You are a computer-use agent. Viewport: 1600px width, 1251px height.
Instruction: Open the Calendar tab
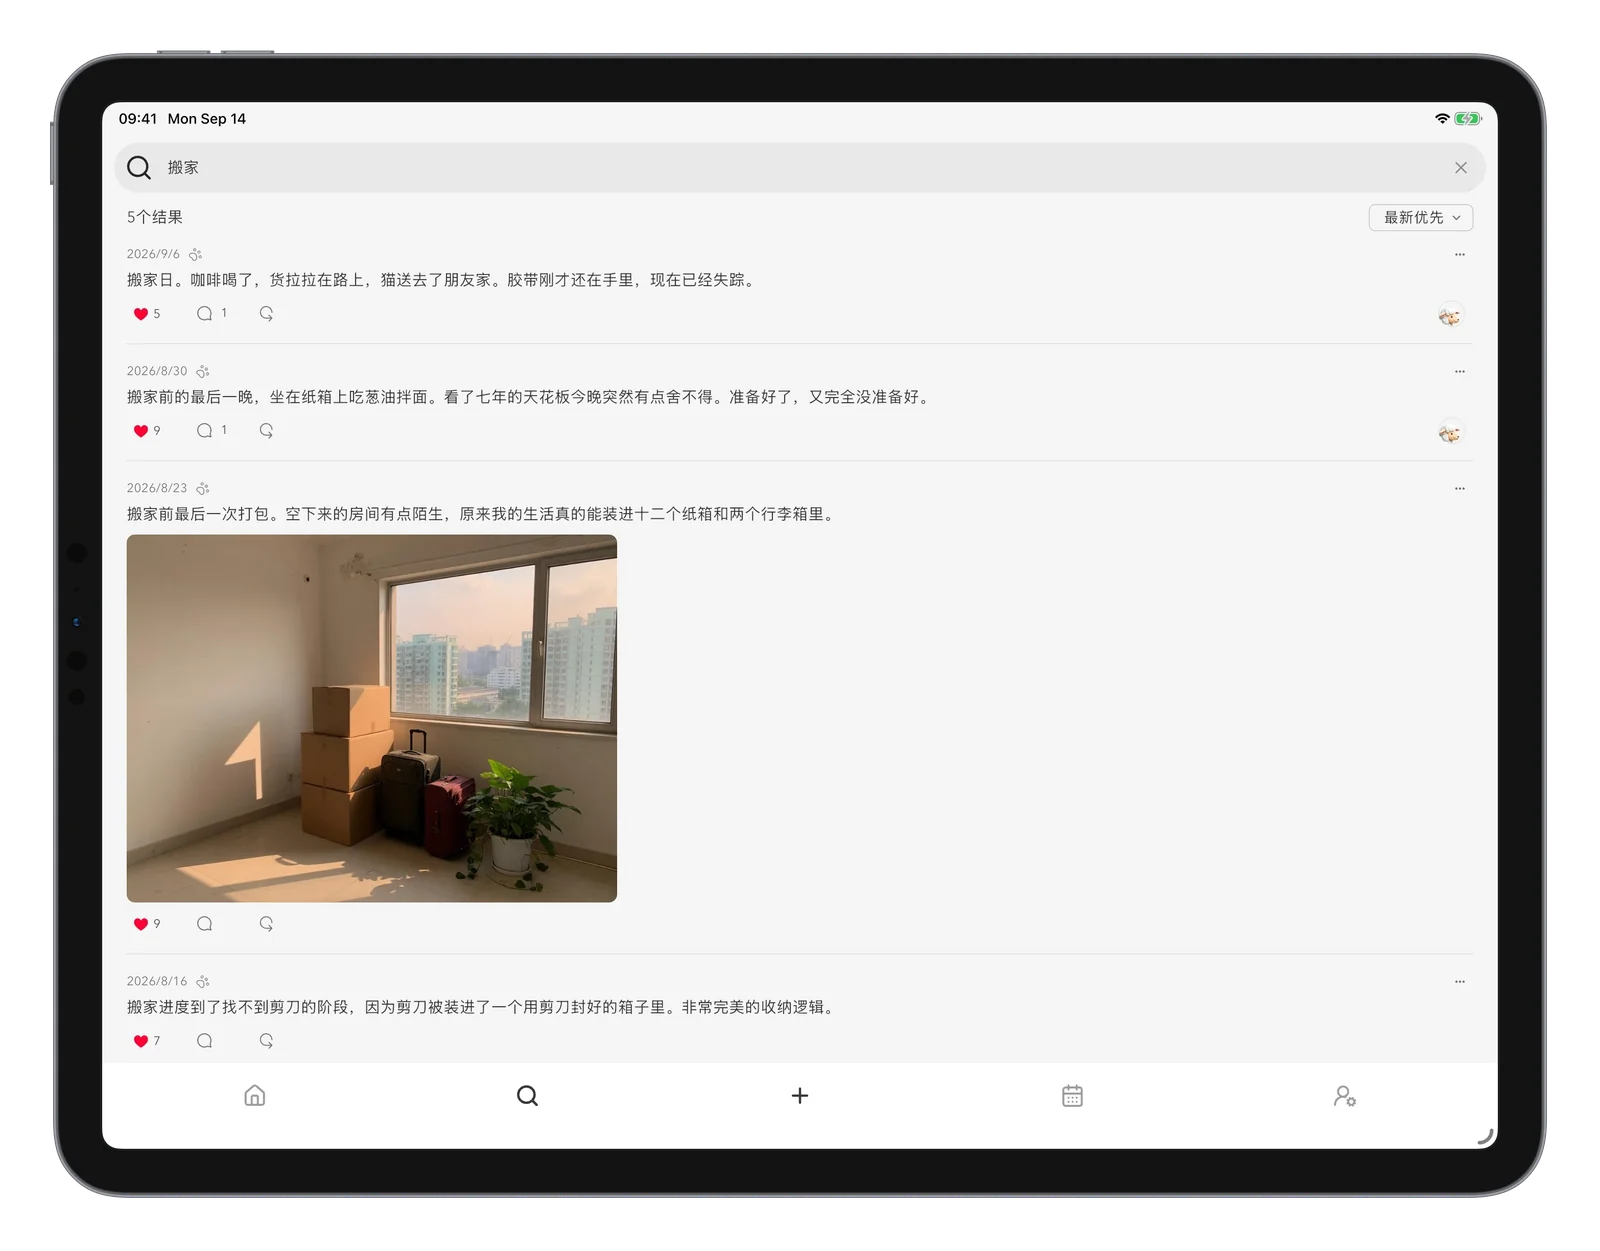[1072, 1096]
